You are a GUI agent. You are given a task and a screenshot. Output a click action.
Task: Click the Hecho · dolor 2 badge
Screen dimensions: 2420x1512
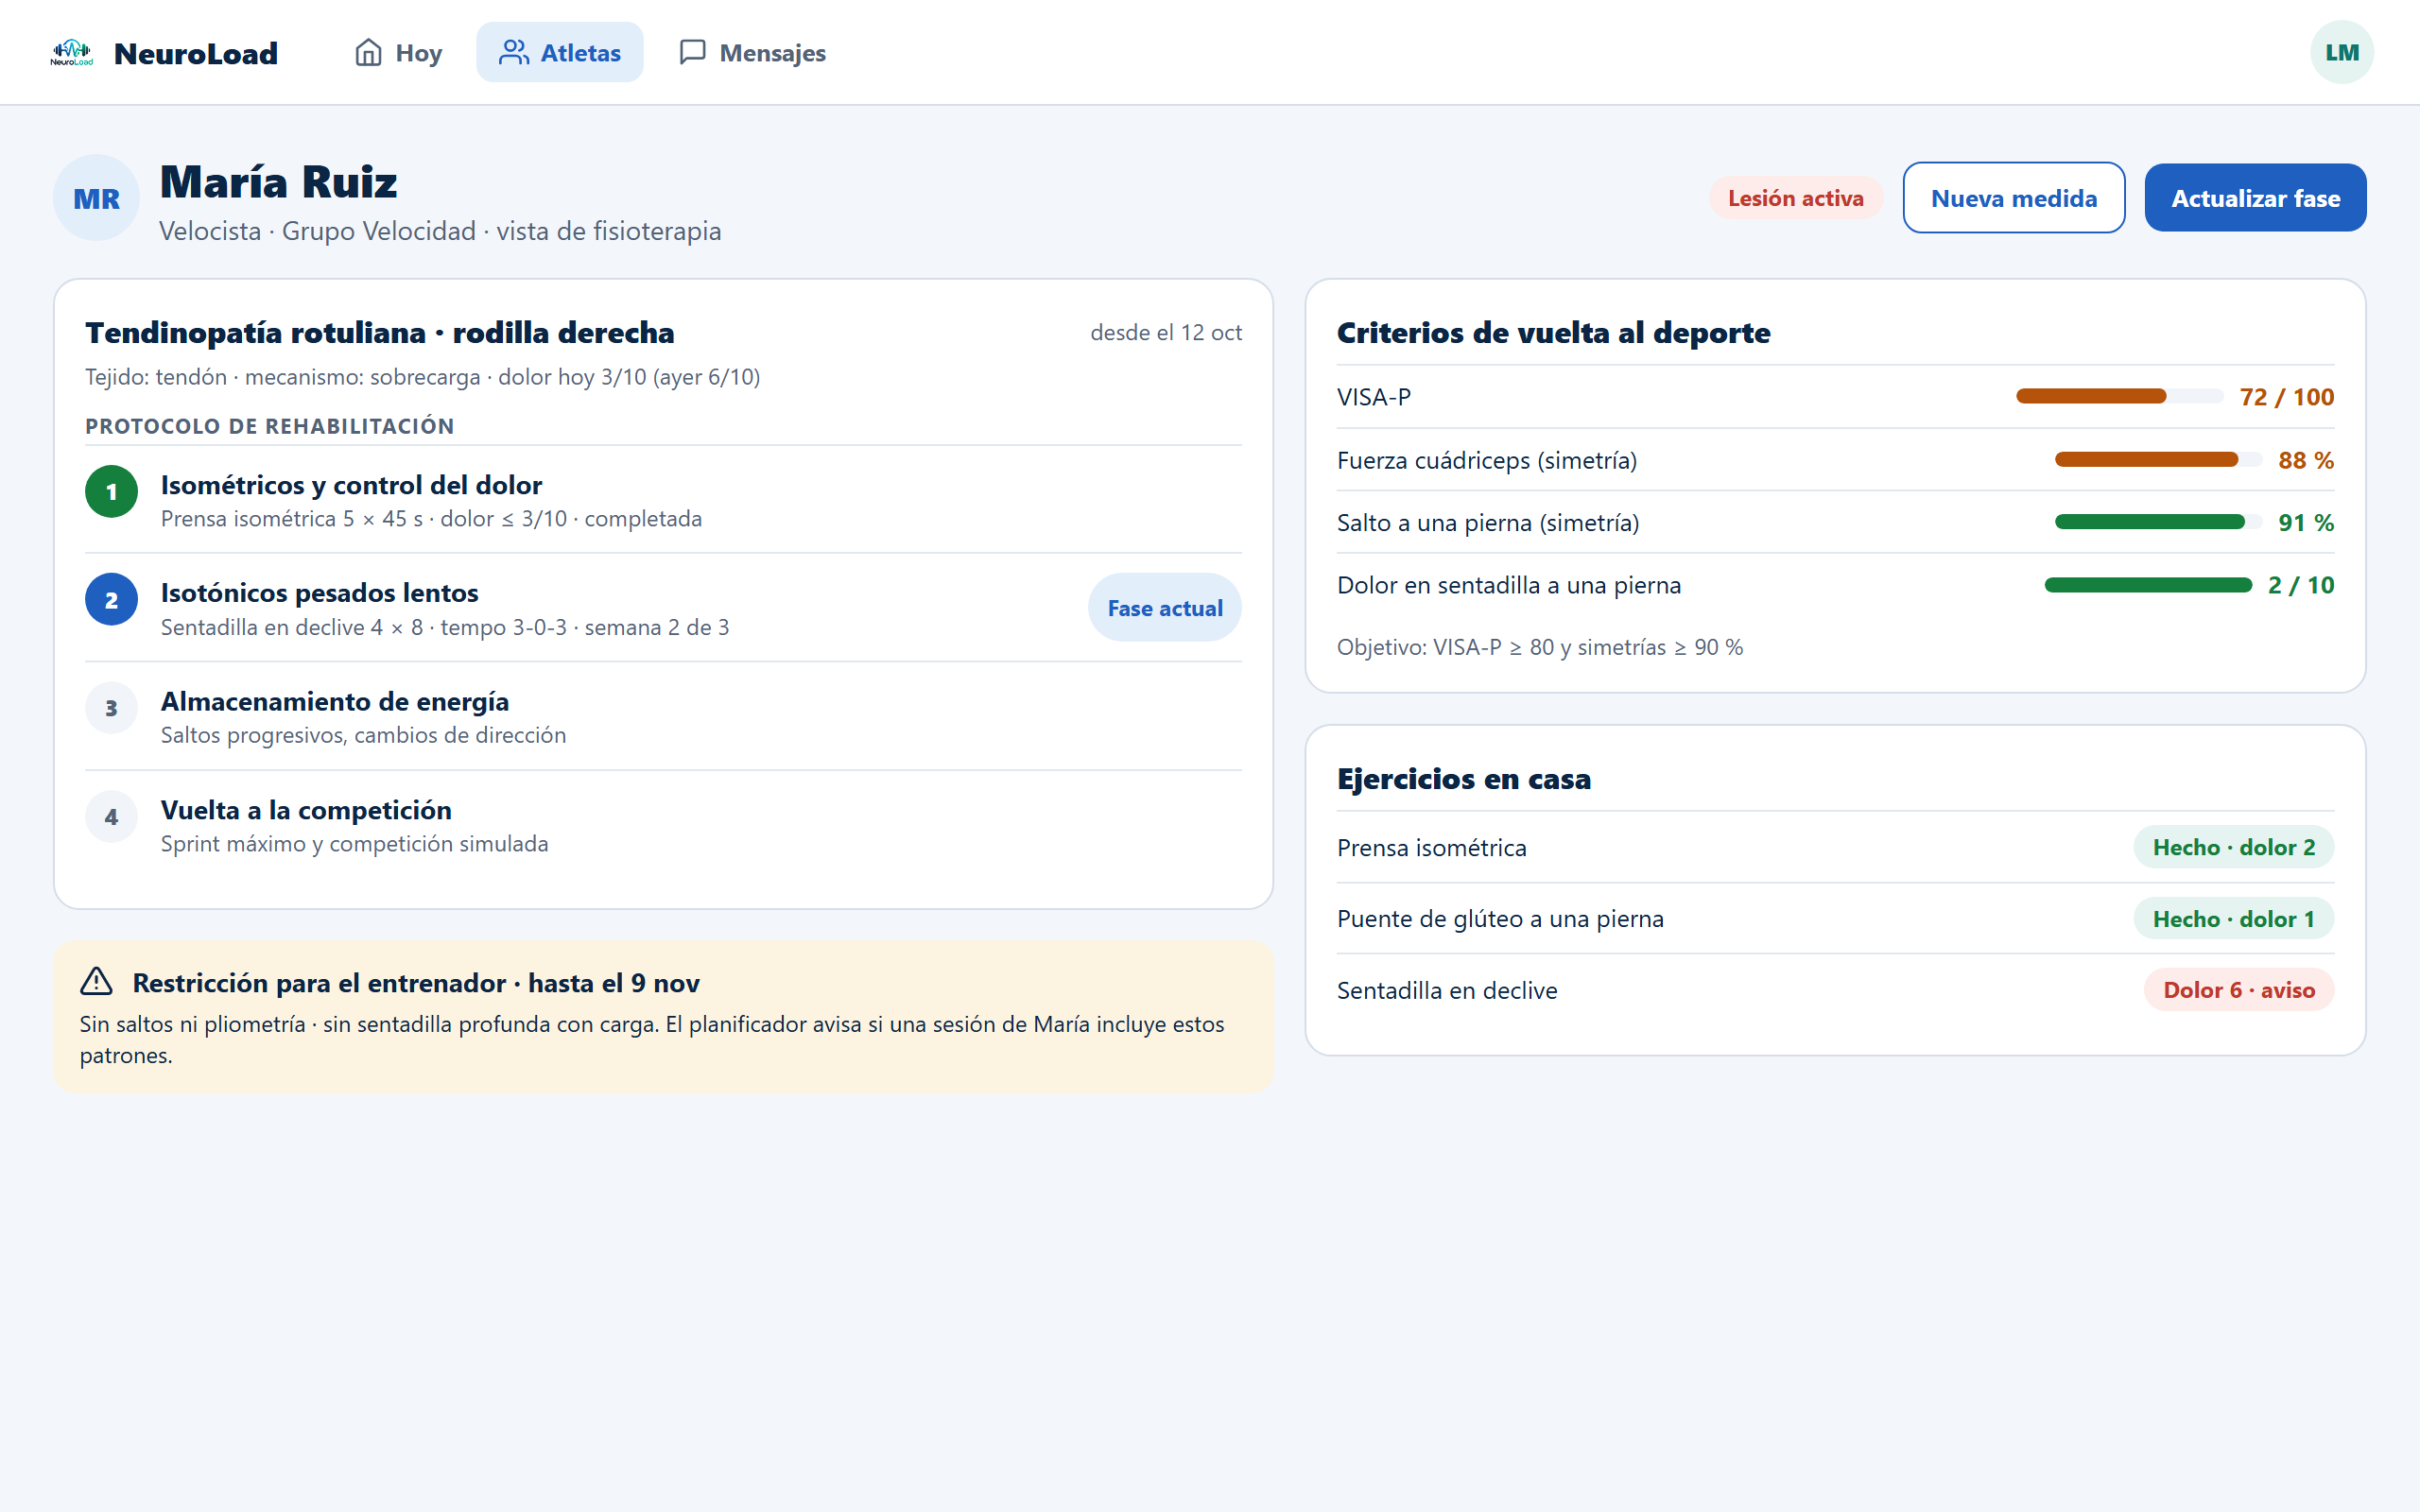(x=2233, y=847)
